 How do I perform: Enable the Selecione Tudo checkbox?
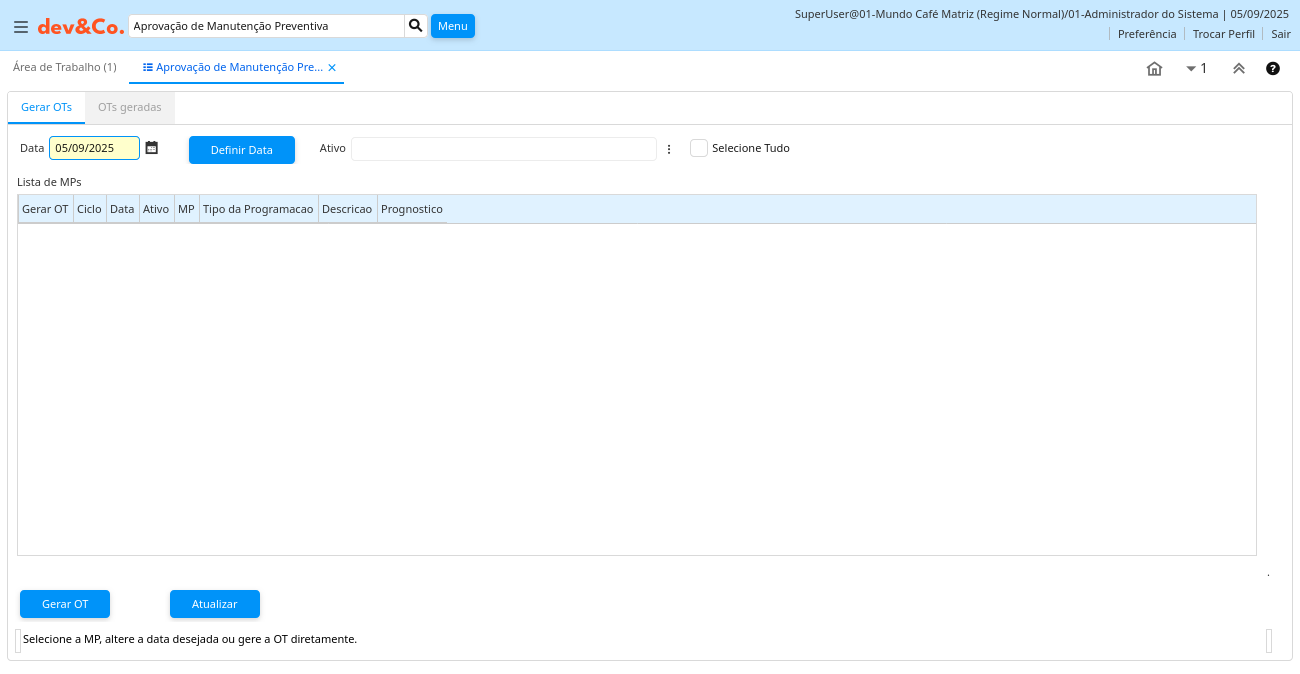699,148
